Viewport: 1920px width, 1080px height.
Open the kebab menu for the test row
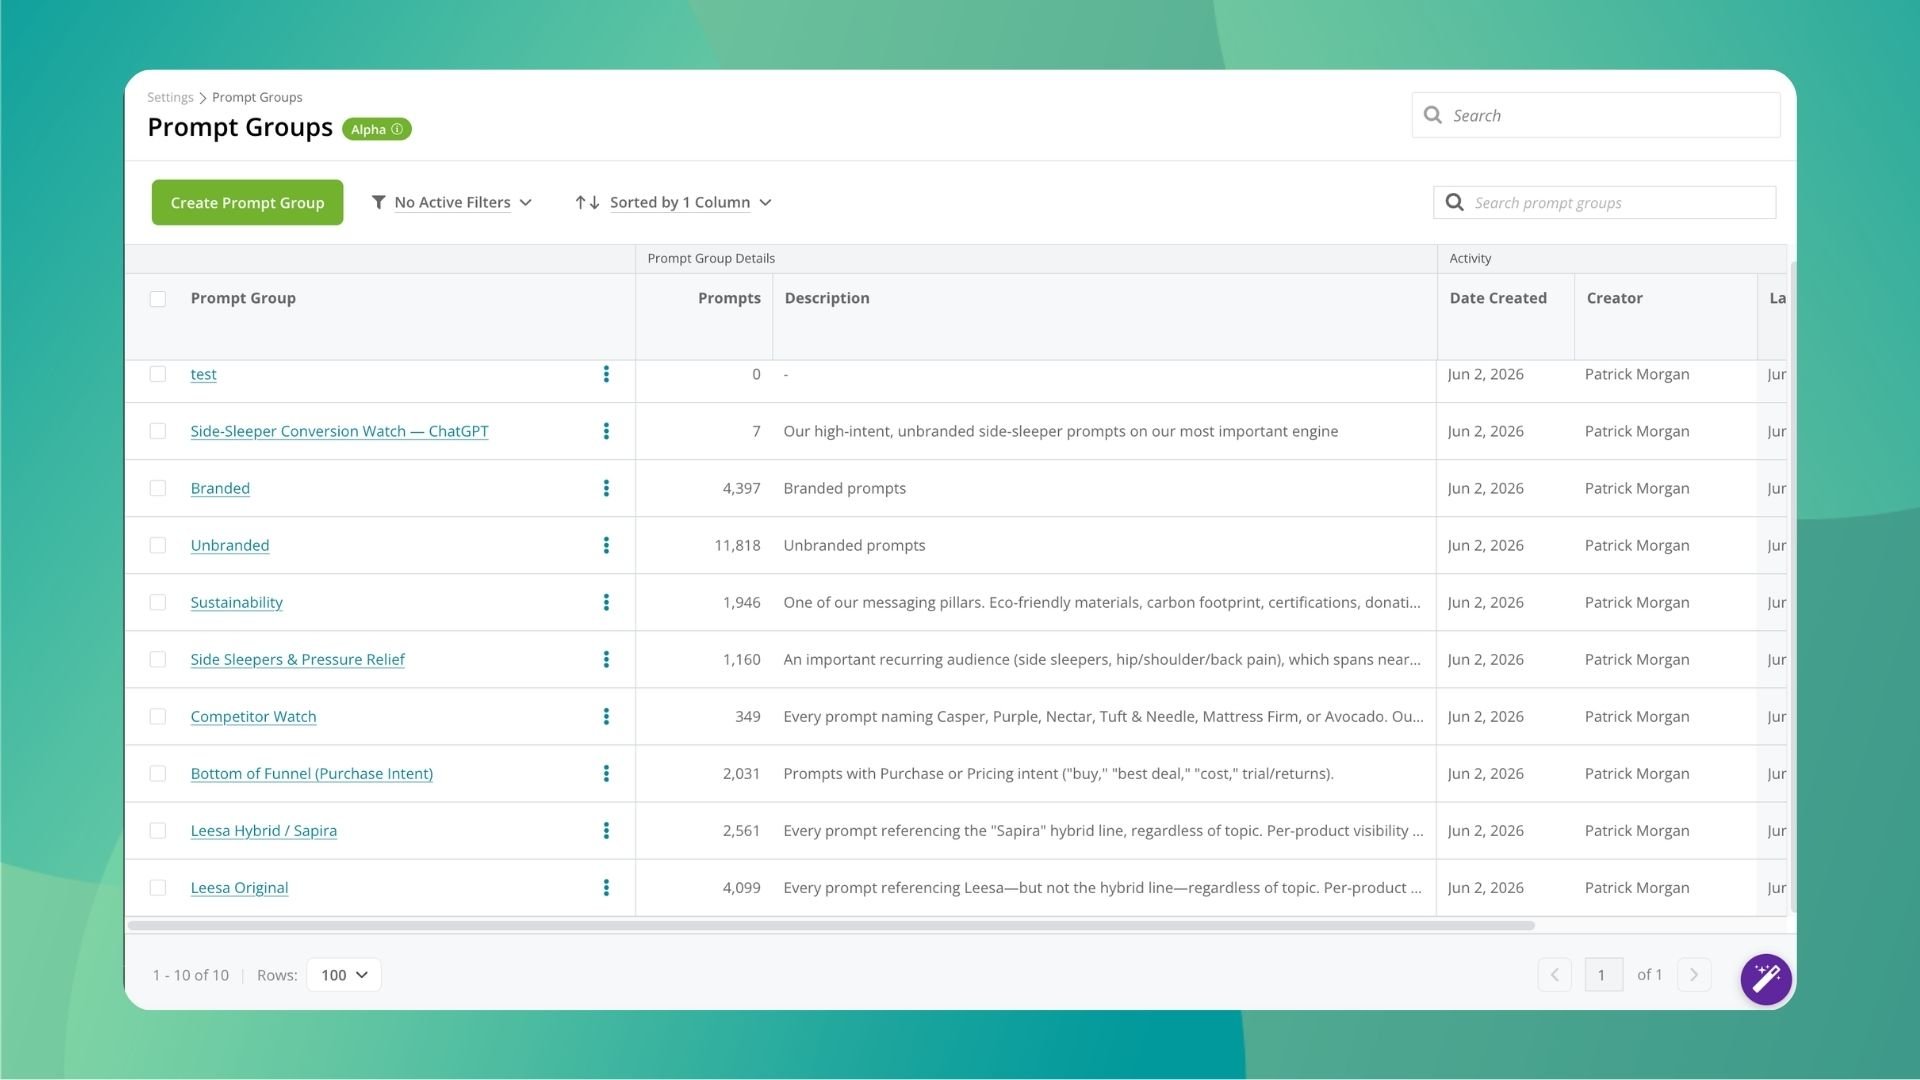click(606, 374)
